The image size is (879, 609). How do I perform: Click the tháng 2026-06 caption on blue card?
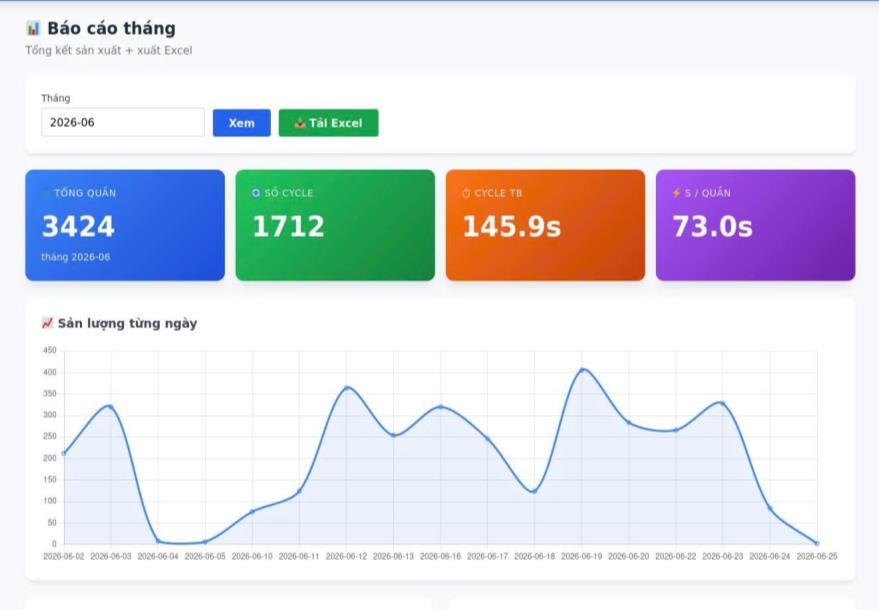pyautogui.click(x=76, y=257)
